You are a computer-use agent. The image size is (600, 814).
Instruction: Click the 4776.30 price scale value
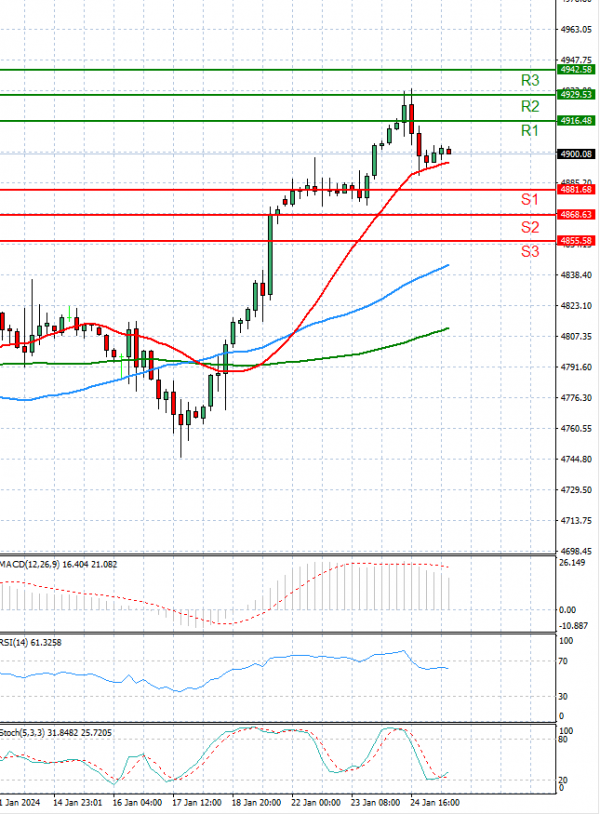coord(576,398)
